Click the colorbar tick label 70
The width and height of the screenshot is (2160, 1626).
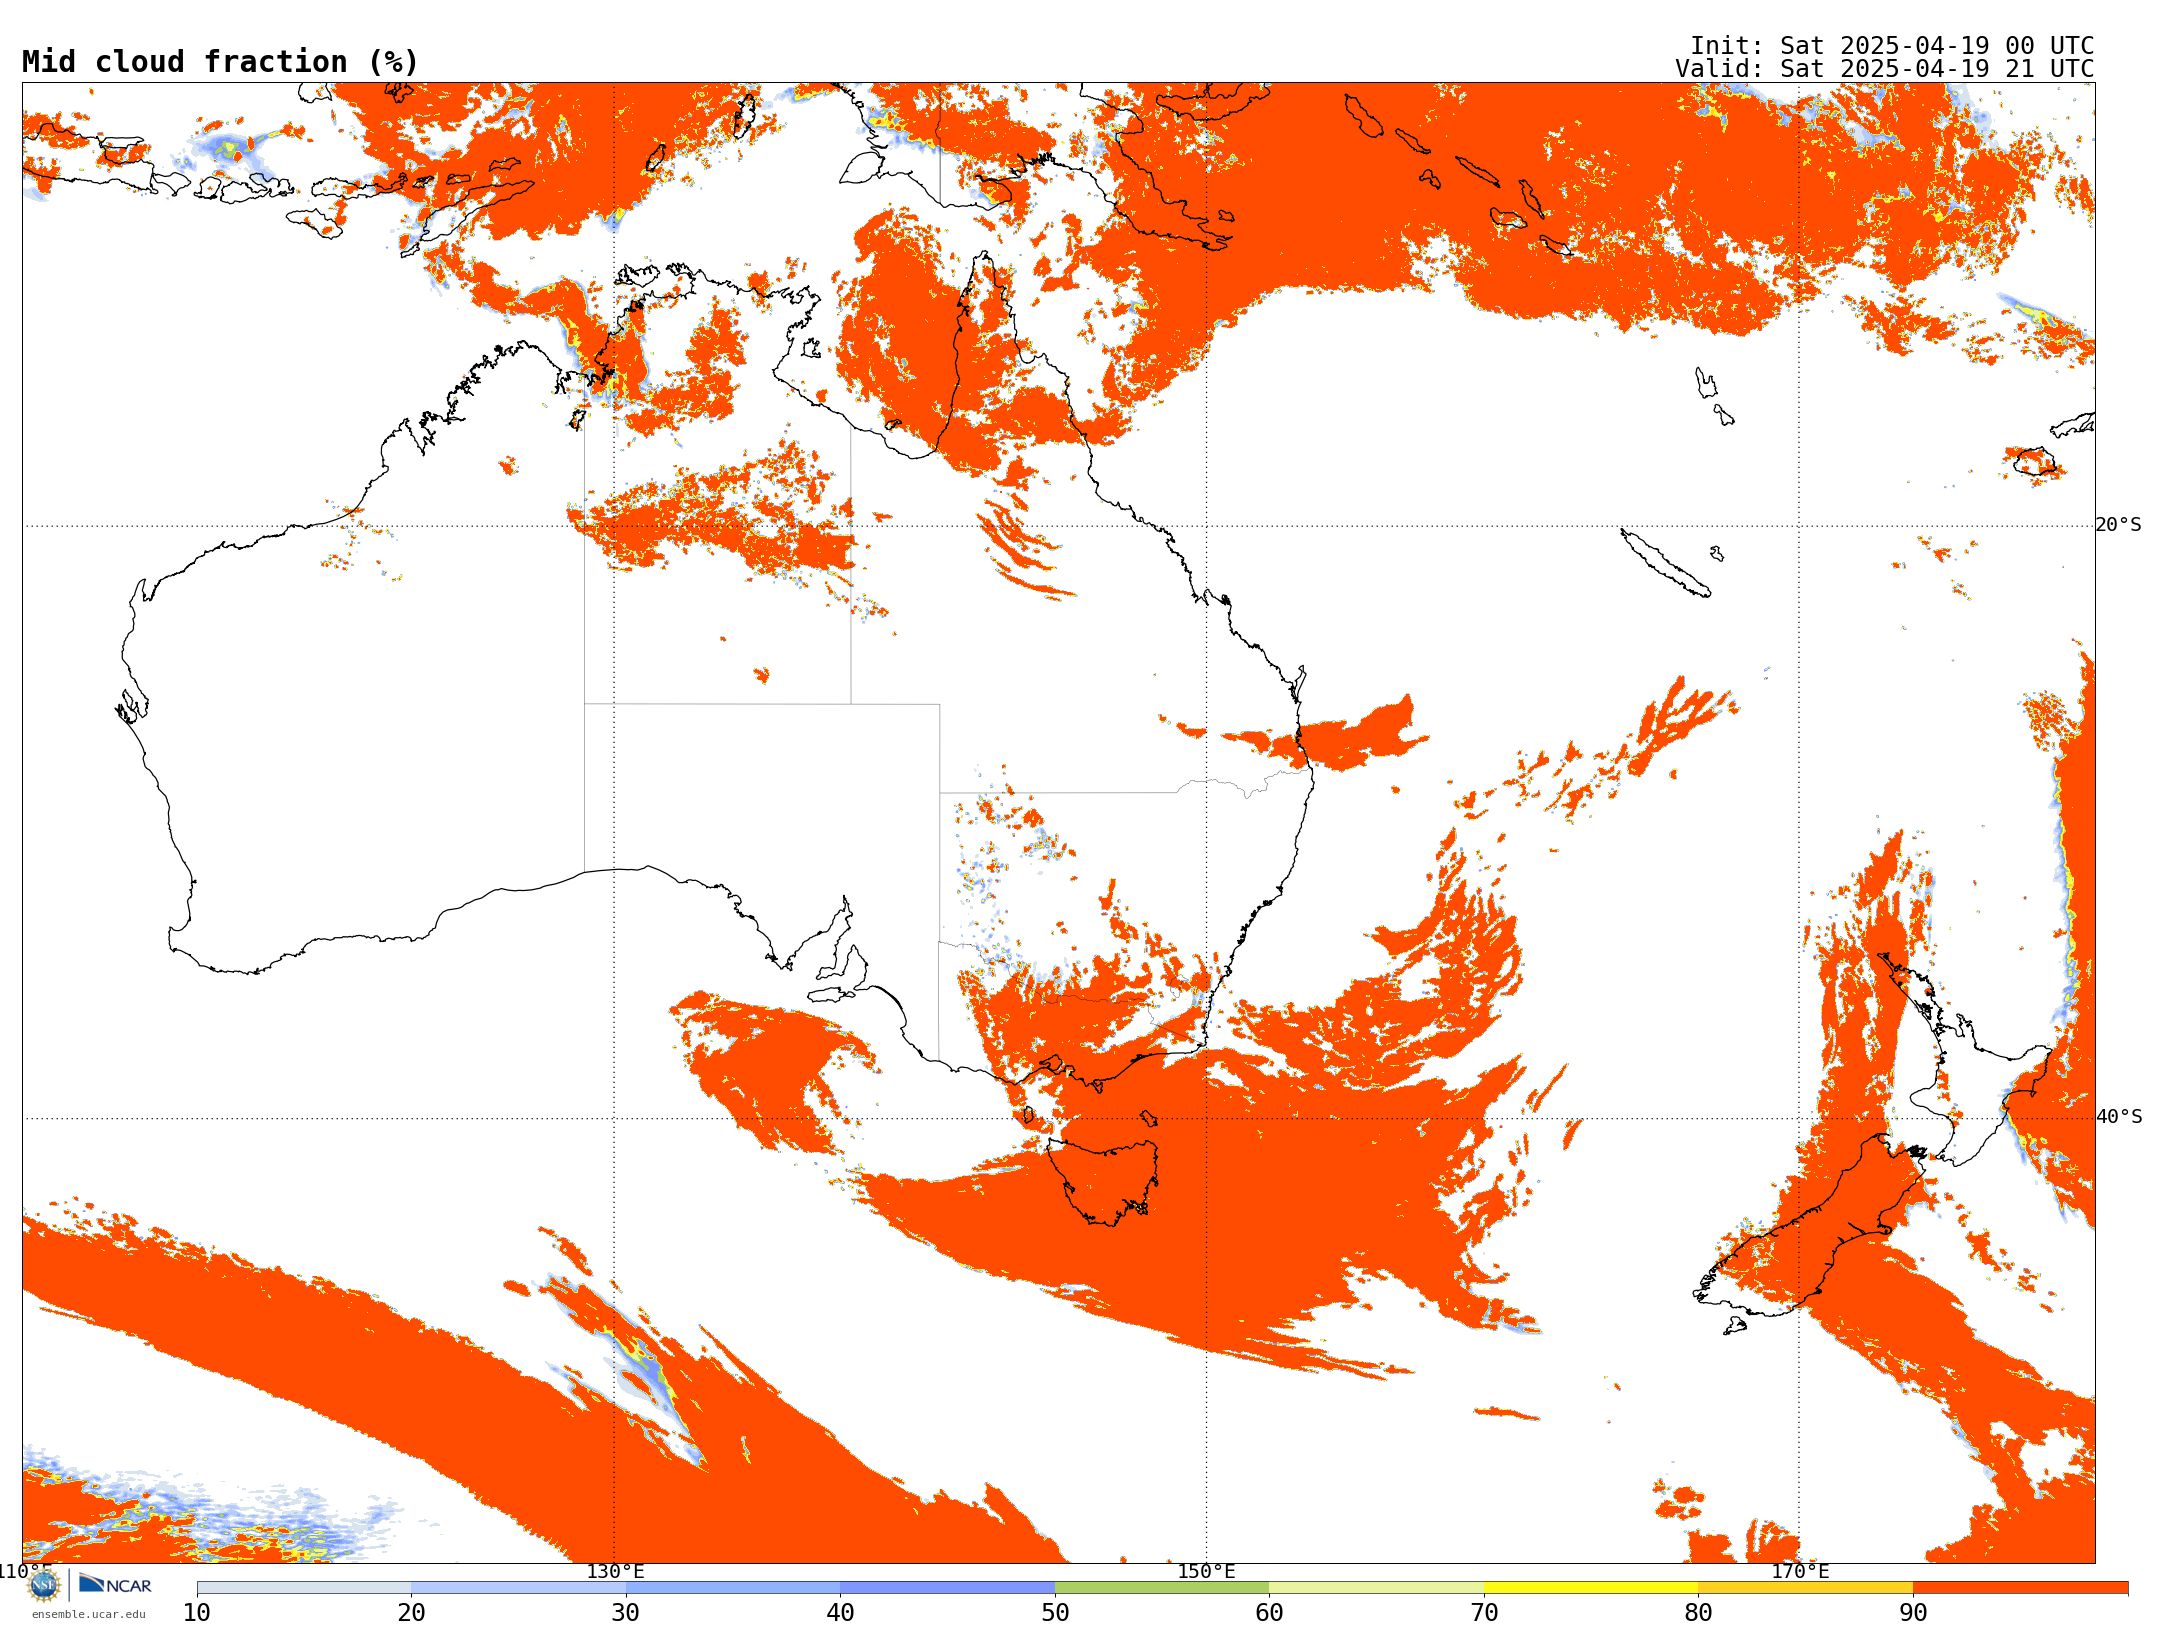coord(1484,1613)
